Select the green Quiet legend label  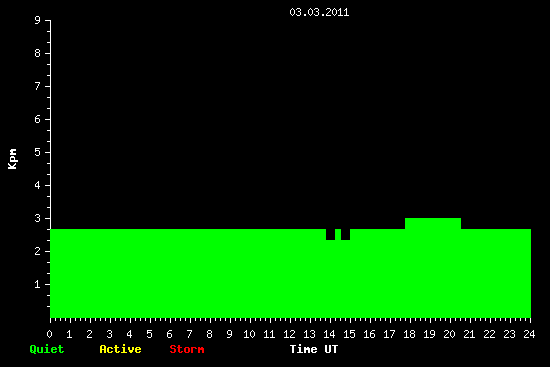coord(47,349)
